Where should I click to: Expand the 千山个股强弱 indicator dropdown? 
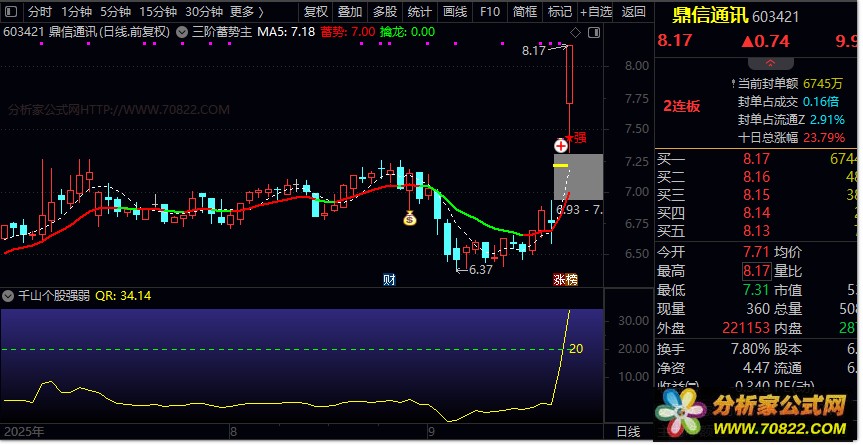(8, 296)
